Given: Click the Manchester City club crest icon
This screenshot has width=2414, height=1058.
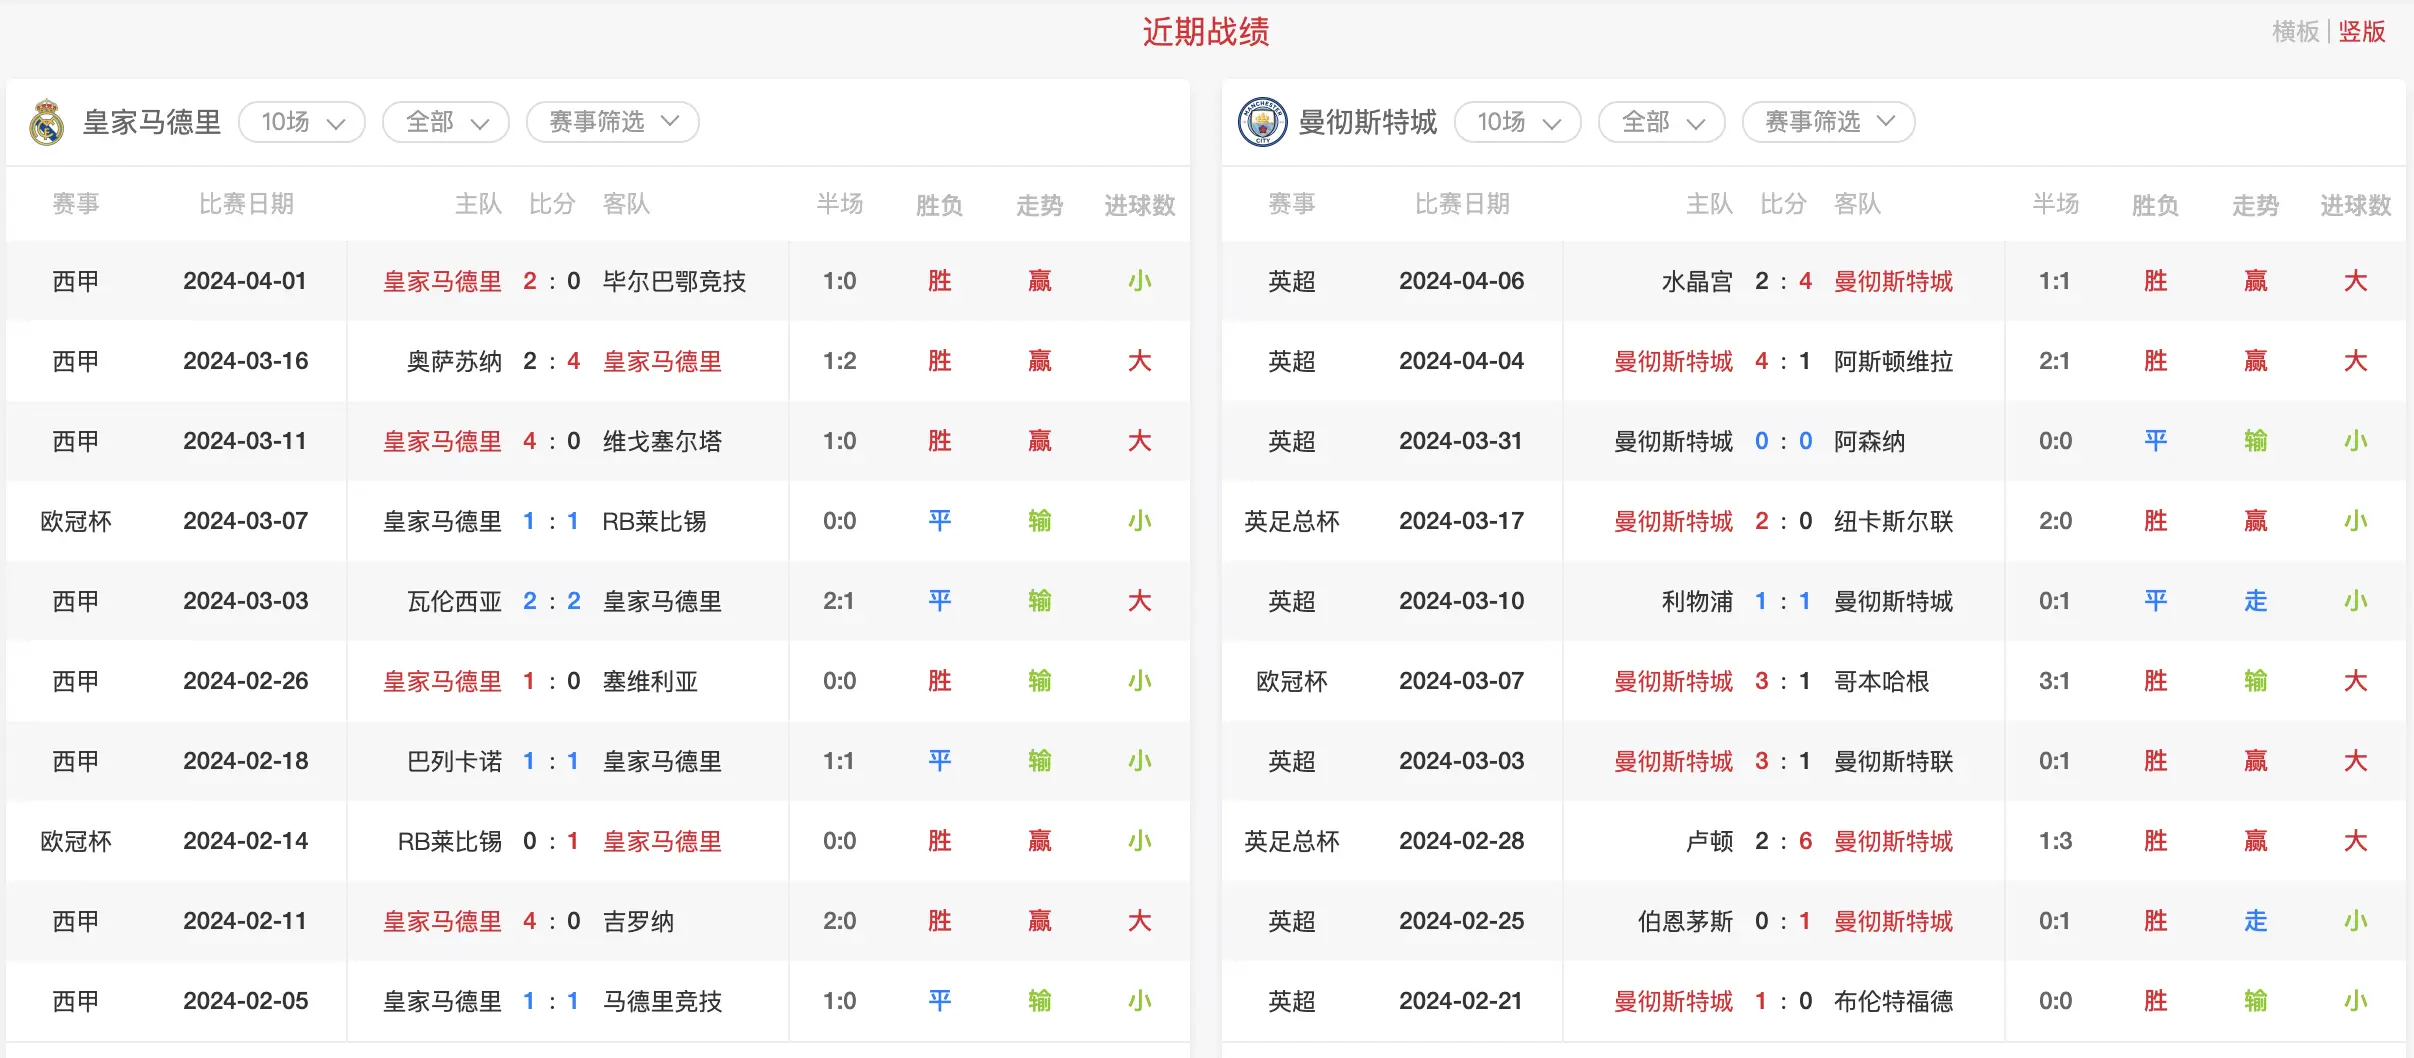Looking at the screenshot, I should (x=1262, y=122).
